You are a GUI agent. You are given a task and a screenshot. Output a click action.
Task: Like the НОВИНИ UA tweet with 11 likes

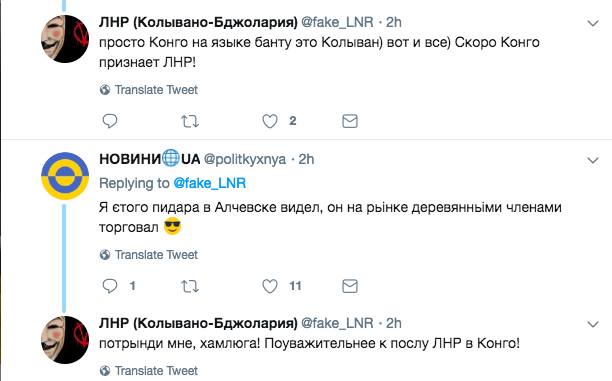point(270,286)
